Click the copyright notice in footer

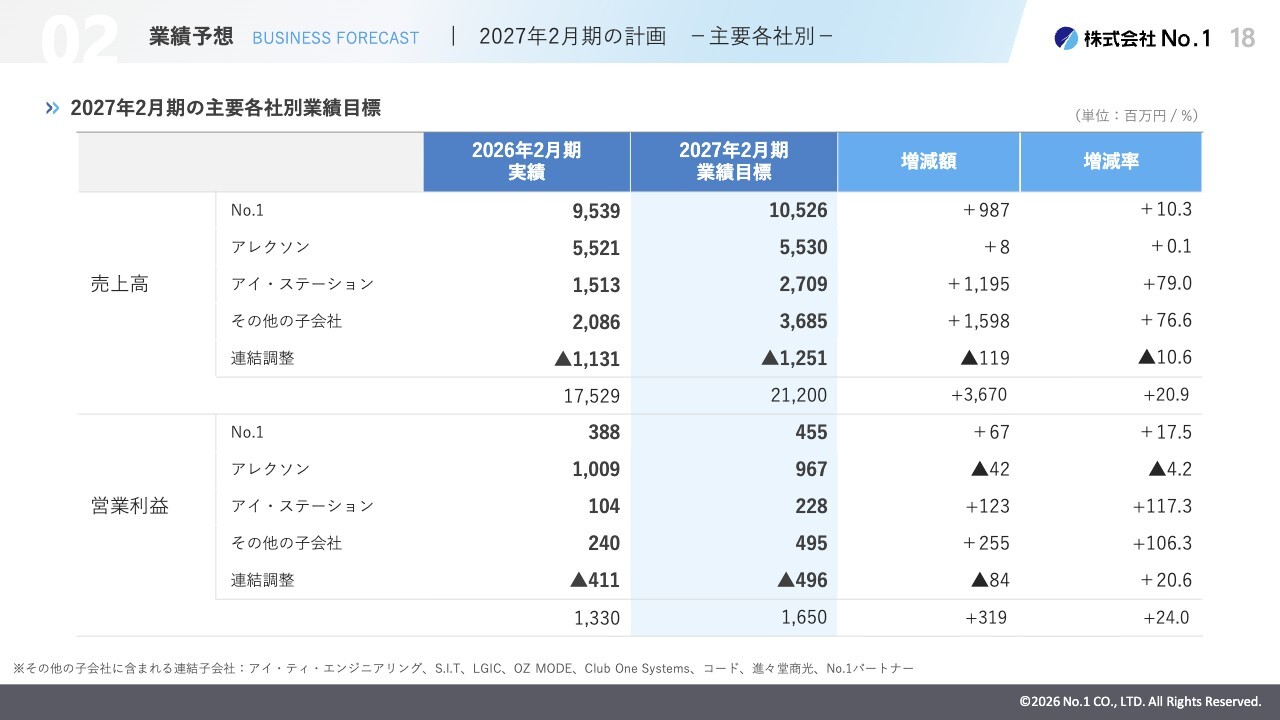(1140, 701)
